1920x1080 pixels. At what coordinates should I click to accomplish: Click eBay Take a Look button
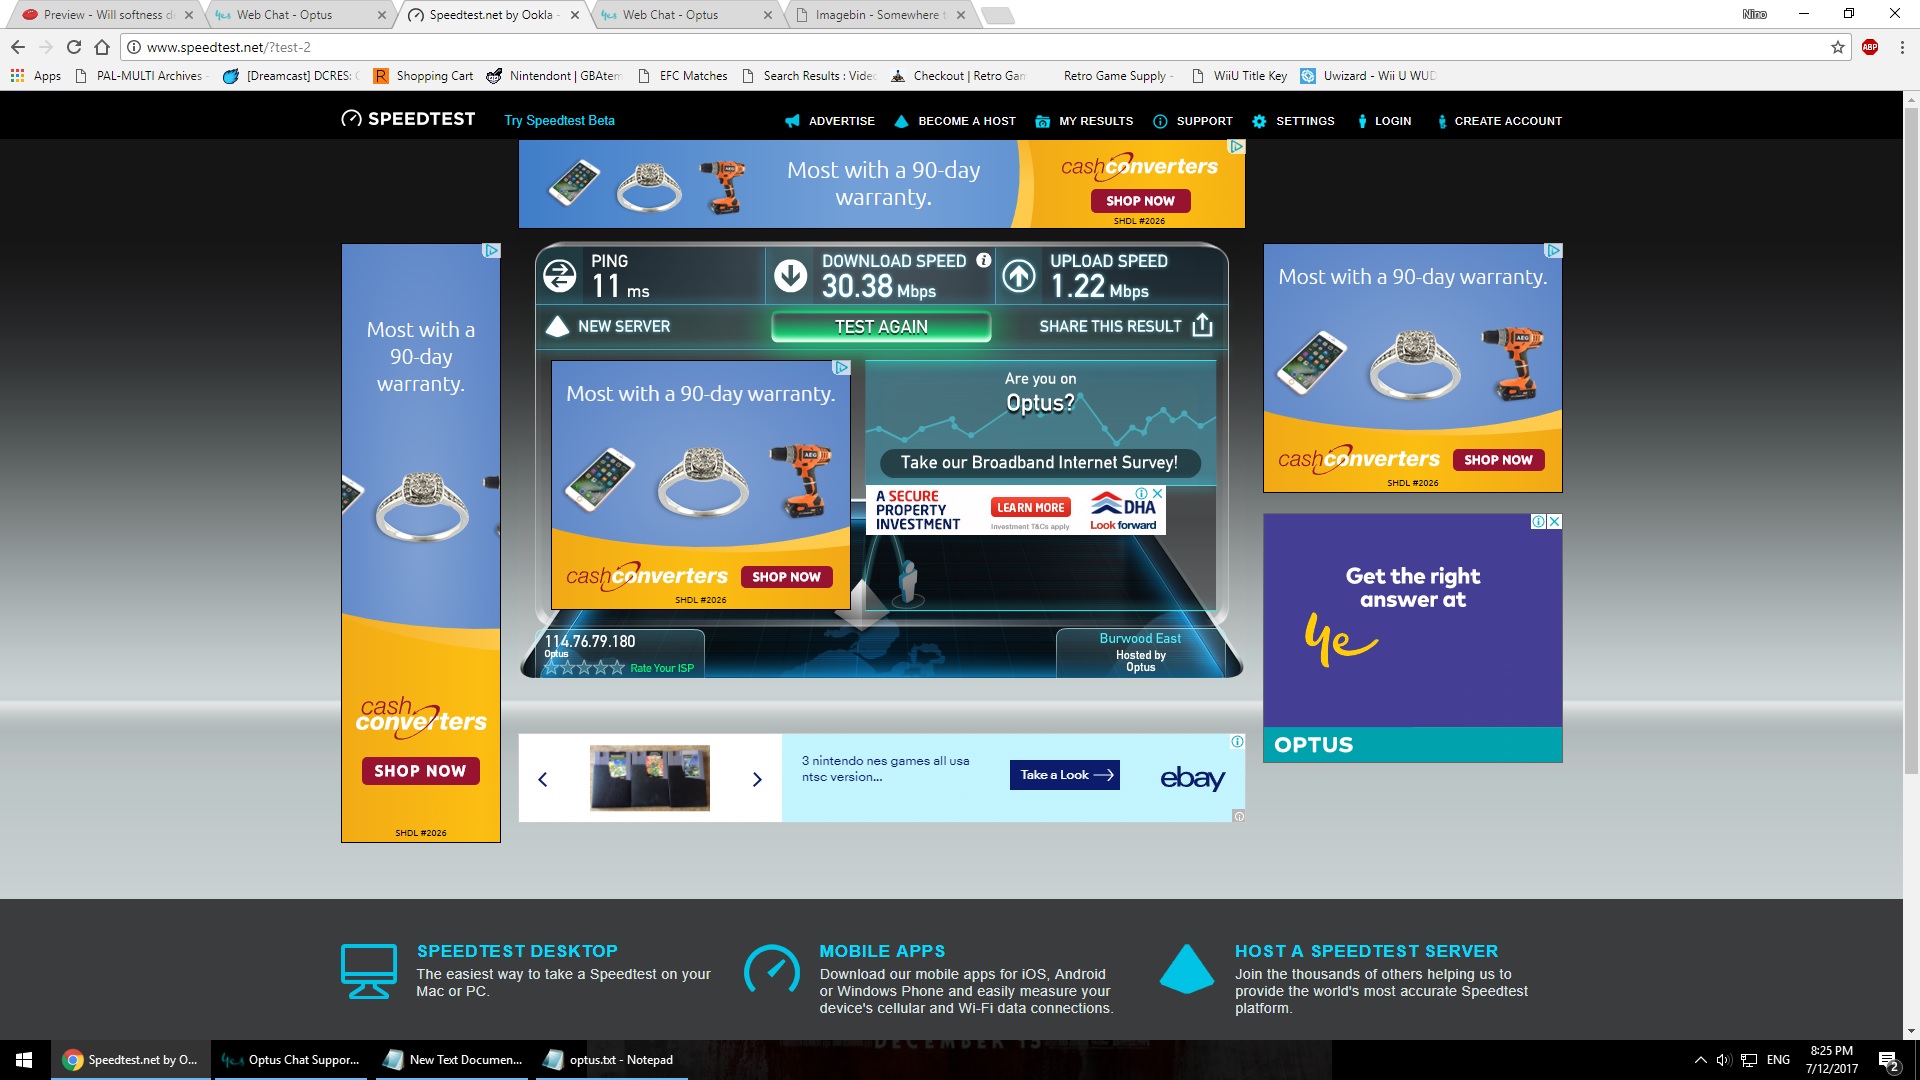[1064, 775]
